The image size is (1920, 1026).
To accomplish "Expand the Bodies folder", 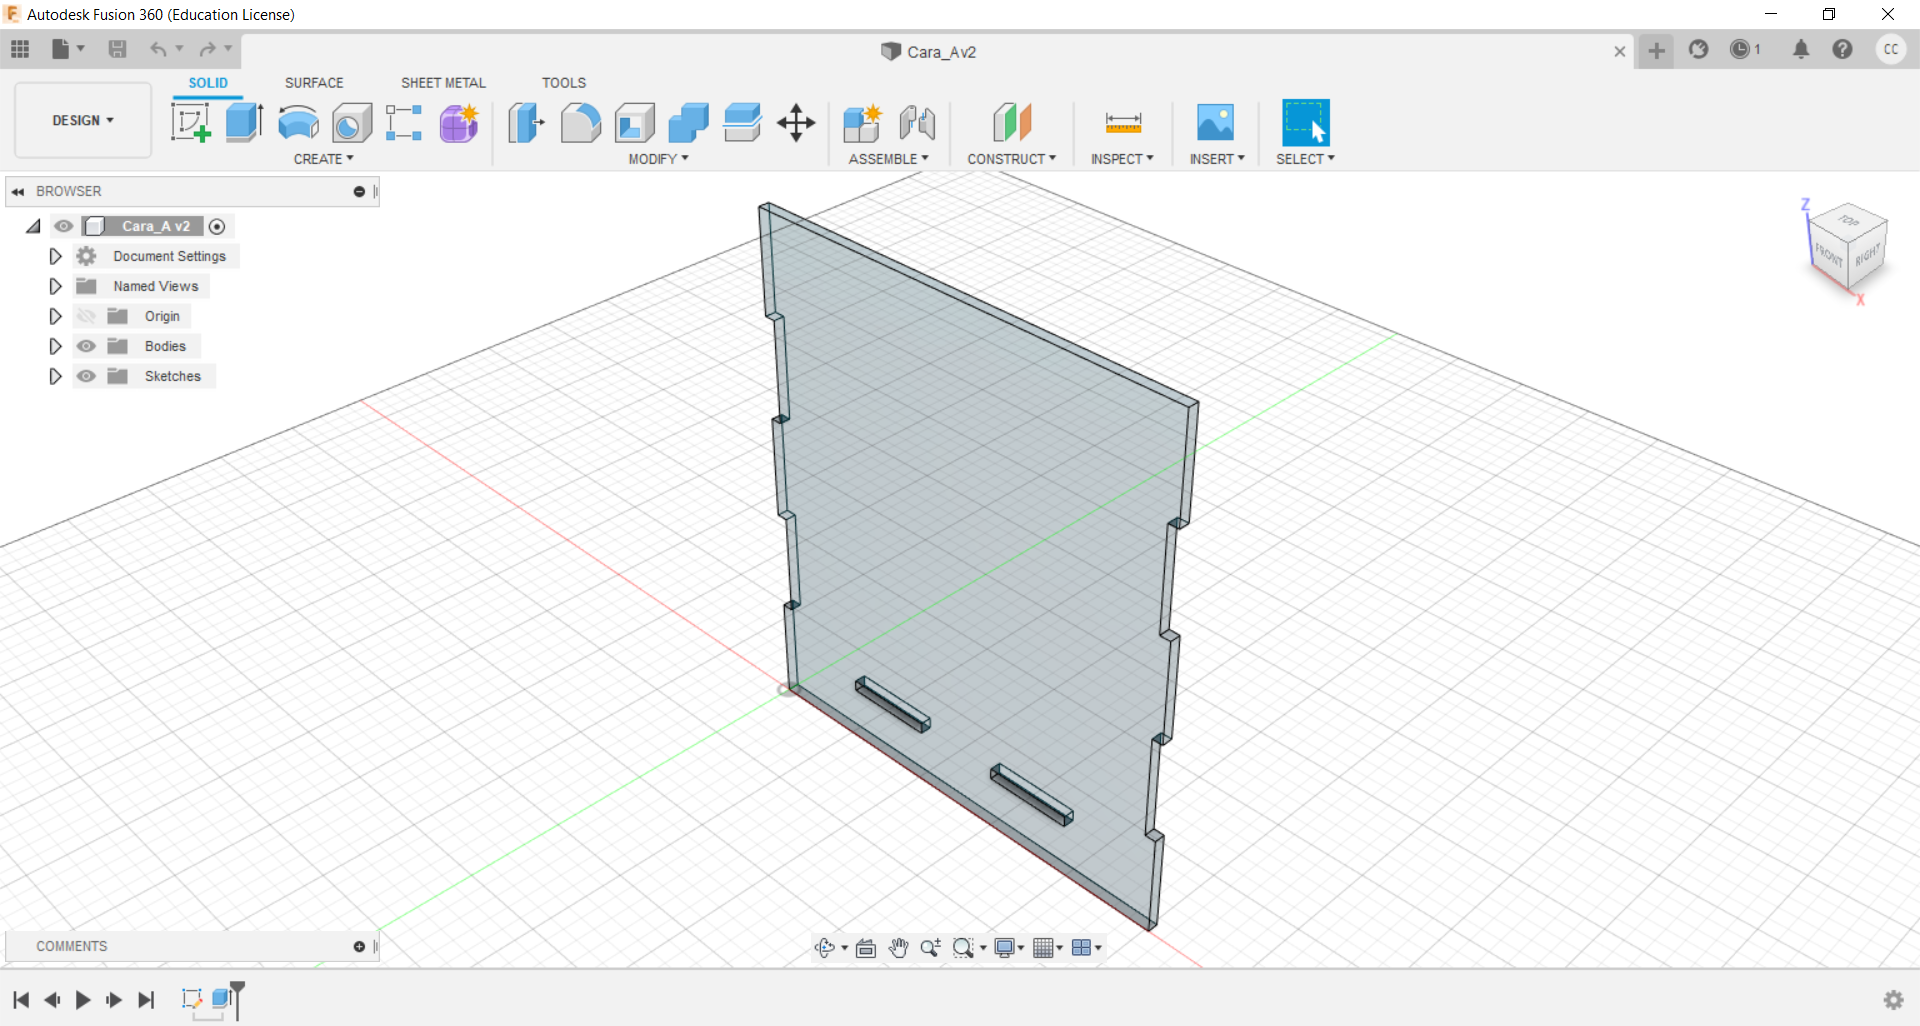I will 55,346.
